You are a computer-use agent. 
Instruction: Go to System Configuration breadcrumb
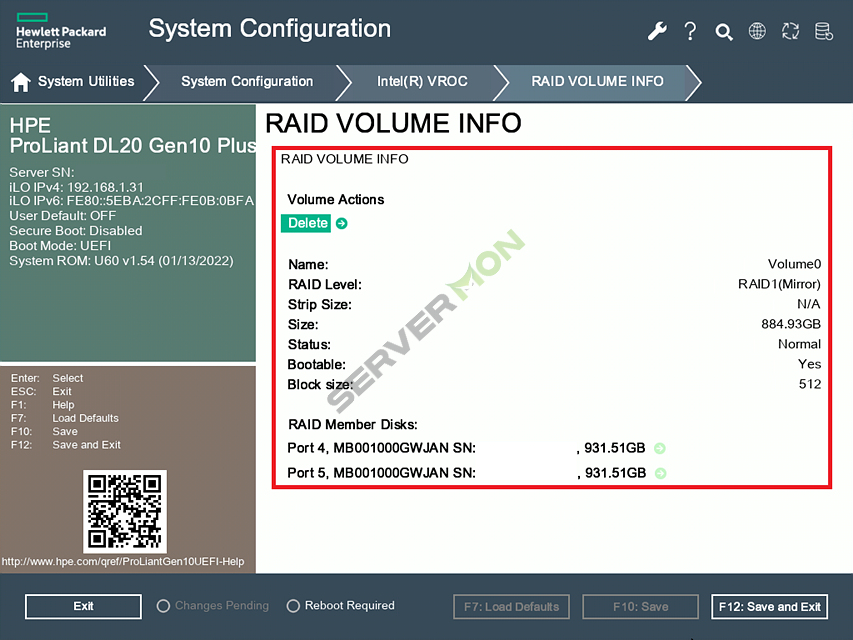point(247,82)
